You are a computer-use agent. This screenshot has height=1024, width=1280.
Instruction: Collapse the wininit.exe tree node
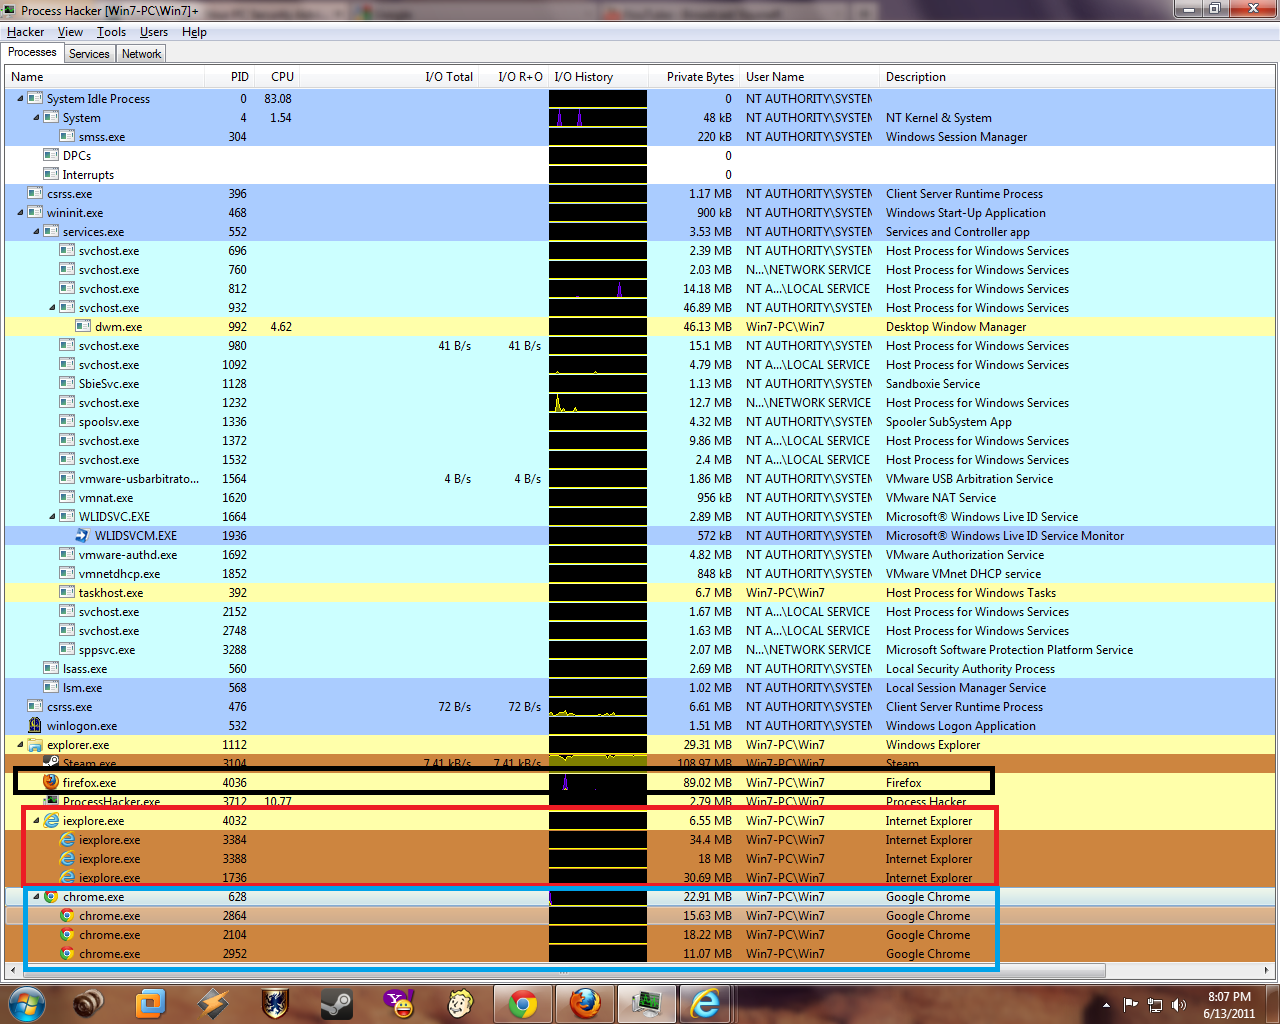[20, 213]
